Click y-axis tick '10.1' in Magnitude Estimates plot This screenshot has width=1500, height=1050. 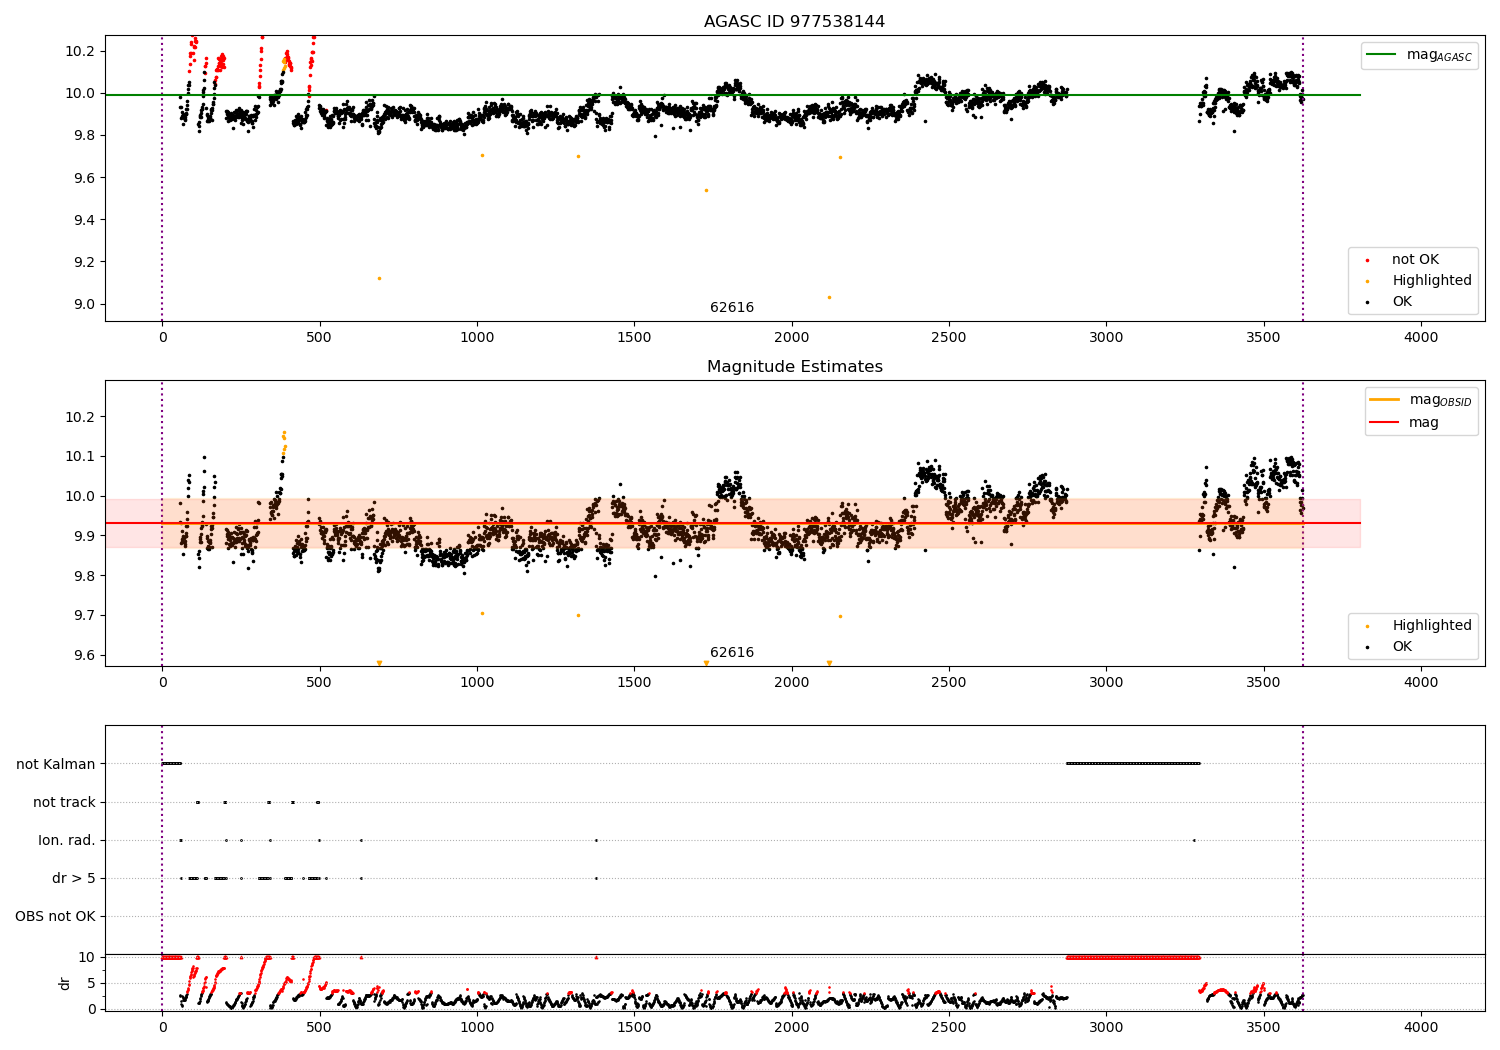click(80, 456)
